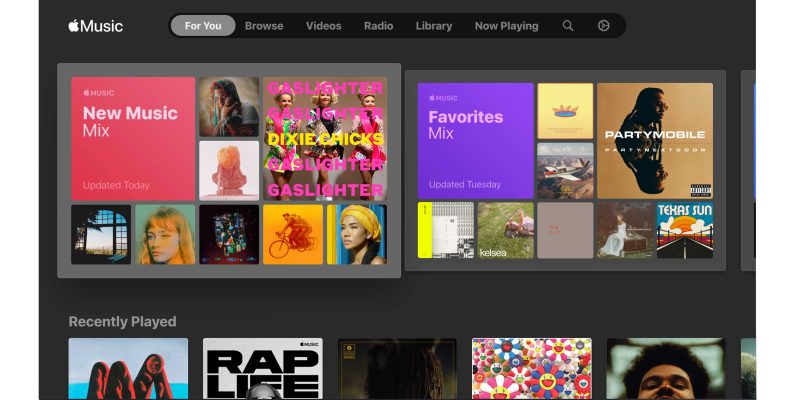Select the PARTYMOBILE album cover
800x400 pixels.
(654, 140)
